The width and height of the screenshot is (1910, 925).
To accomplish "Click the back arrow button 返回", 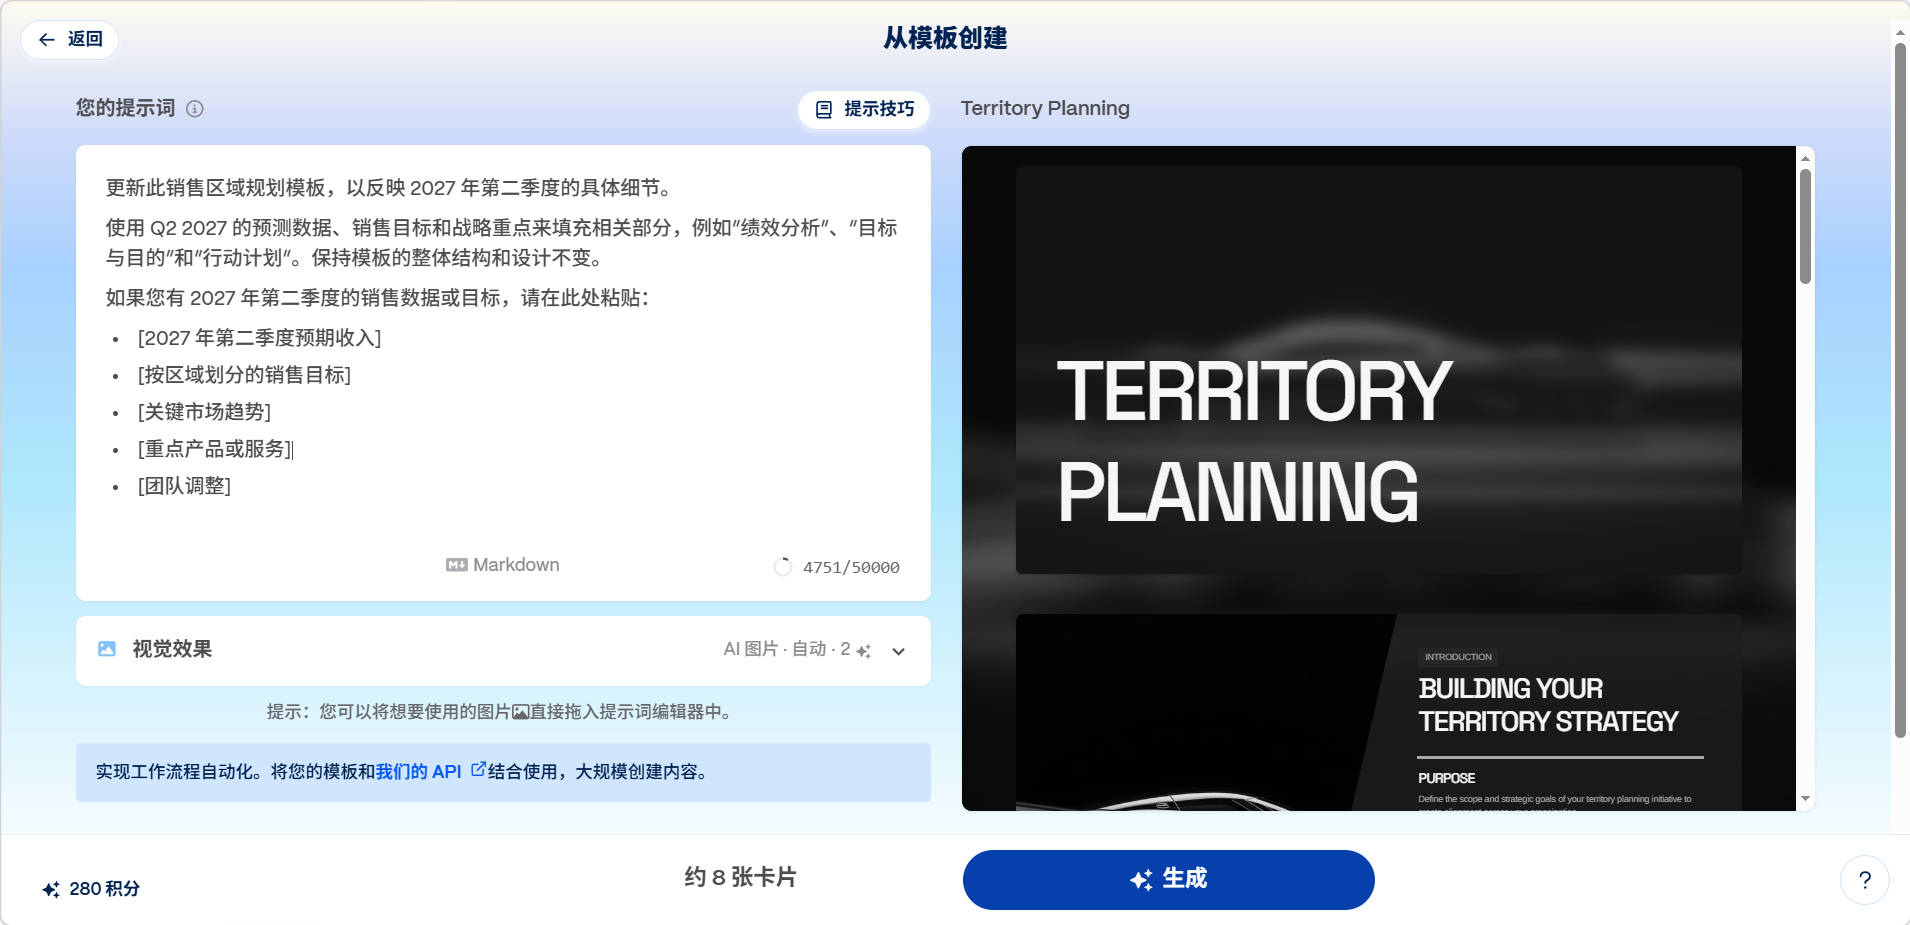I will coord(70,39).
